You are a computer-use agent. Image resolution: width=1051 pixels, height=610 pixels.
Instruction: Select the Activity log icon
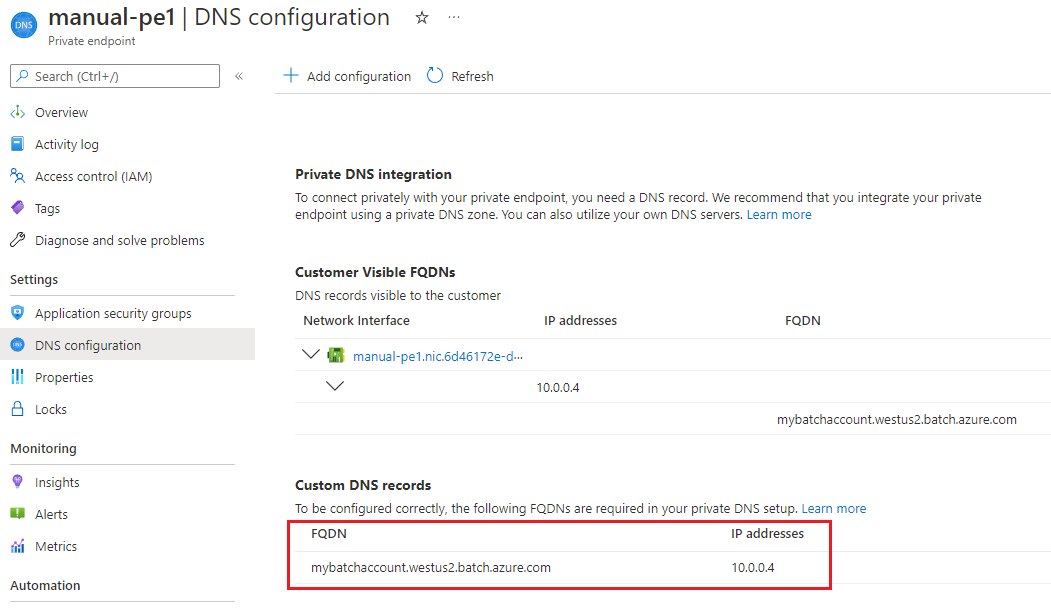coord(17,144)
